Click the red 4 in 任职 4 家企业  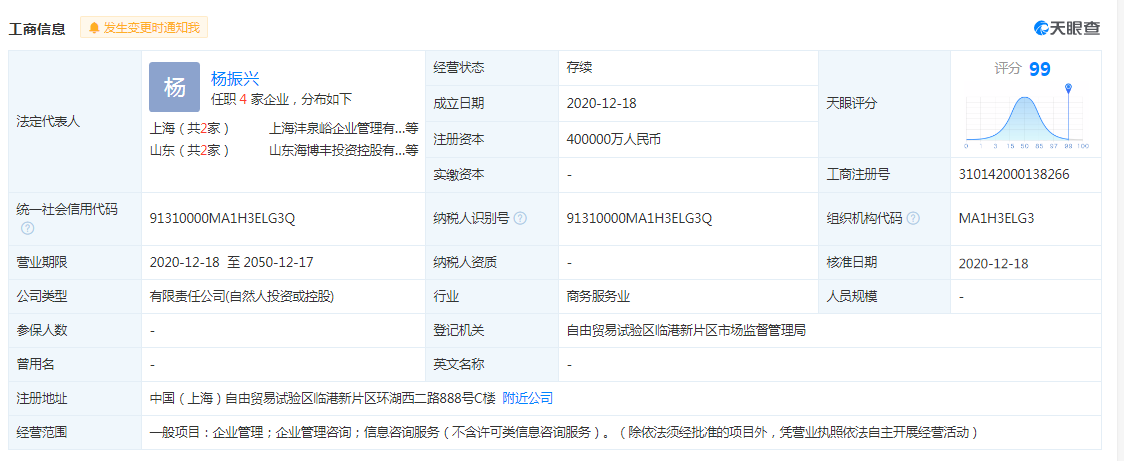pos(243,99)
